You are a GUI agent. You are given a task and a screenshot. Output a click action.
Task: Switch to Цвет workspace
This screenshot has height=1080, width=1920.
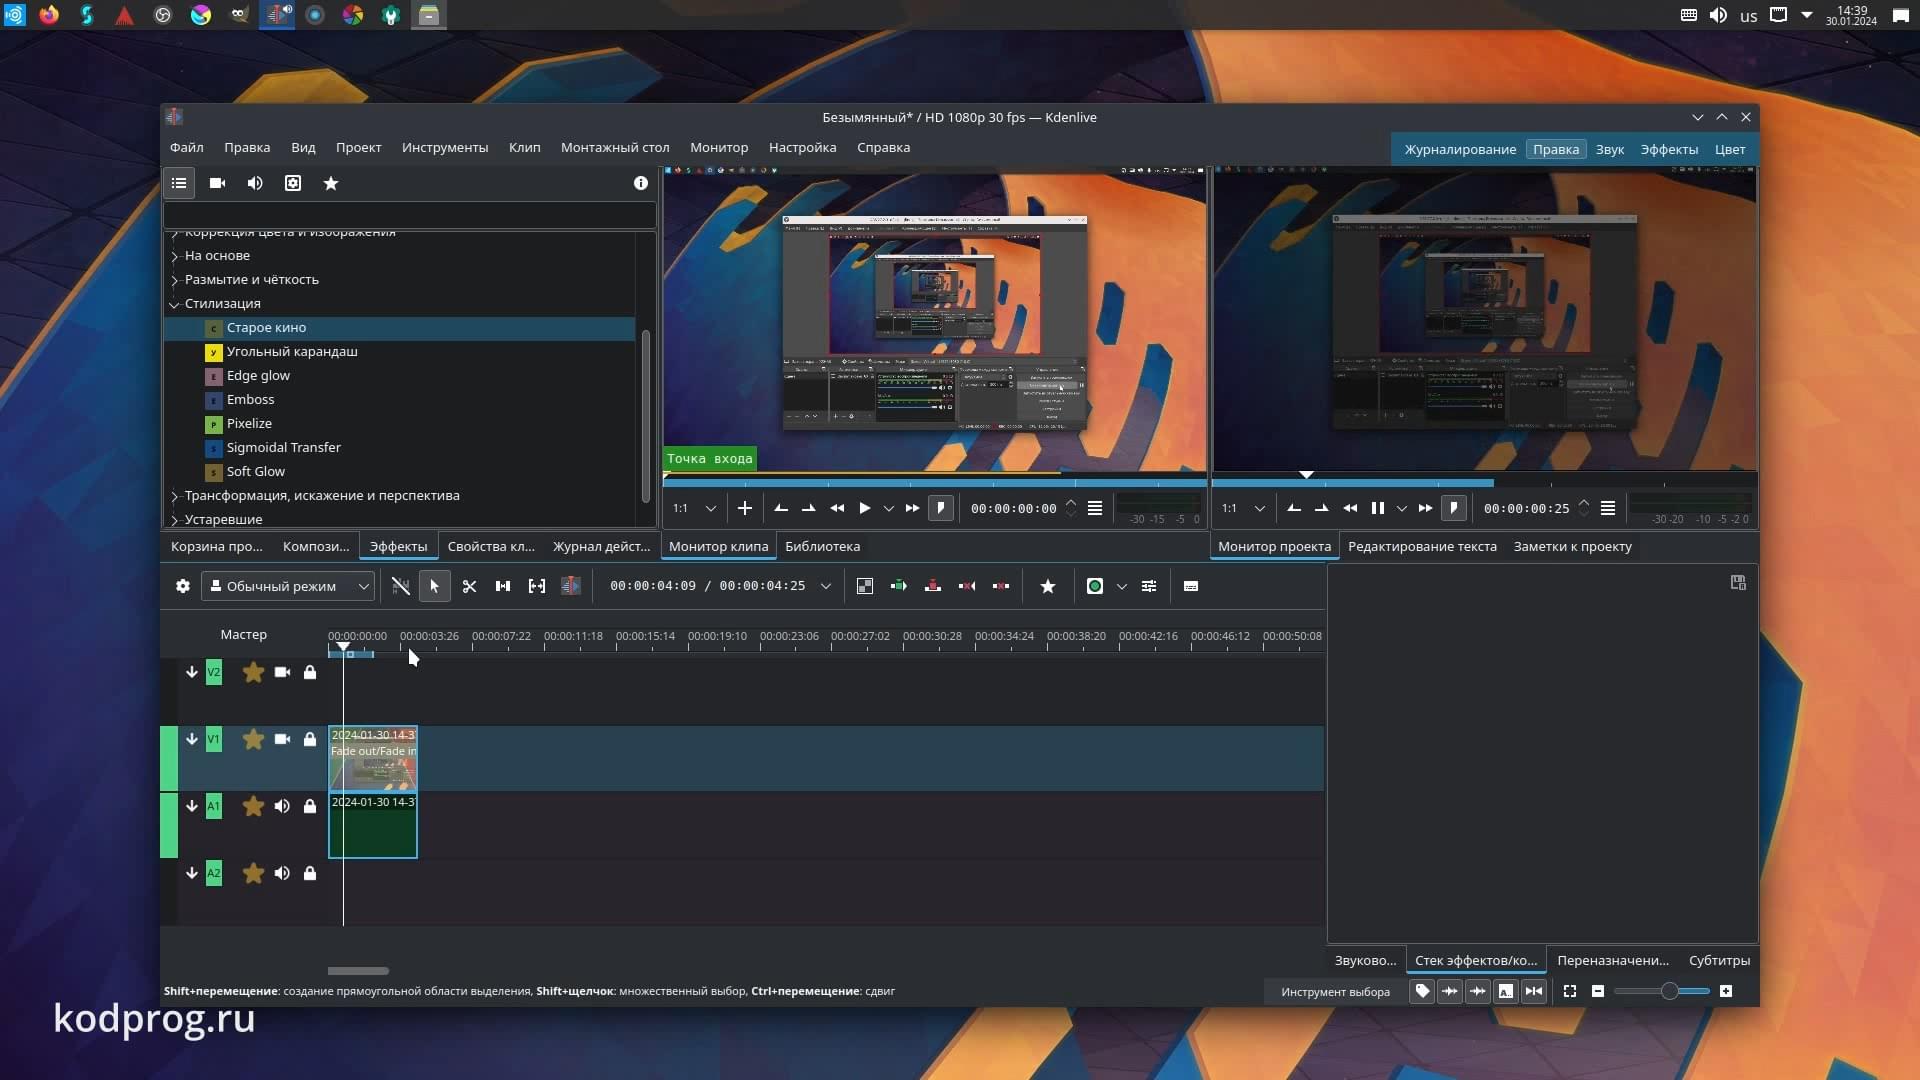pos(1730,149)
